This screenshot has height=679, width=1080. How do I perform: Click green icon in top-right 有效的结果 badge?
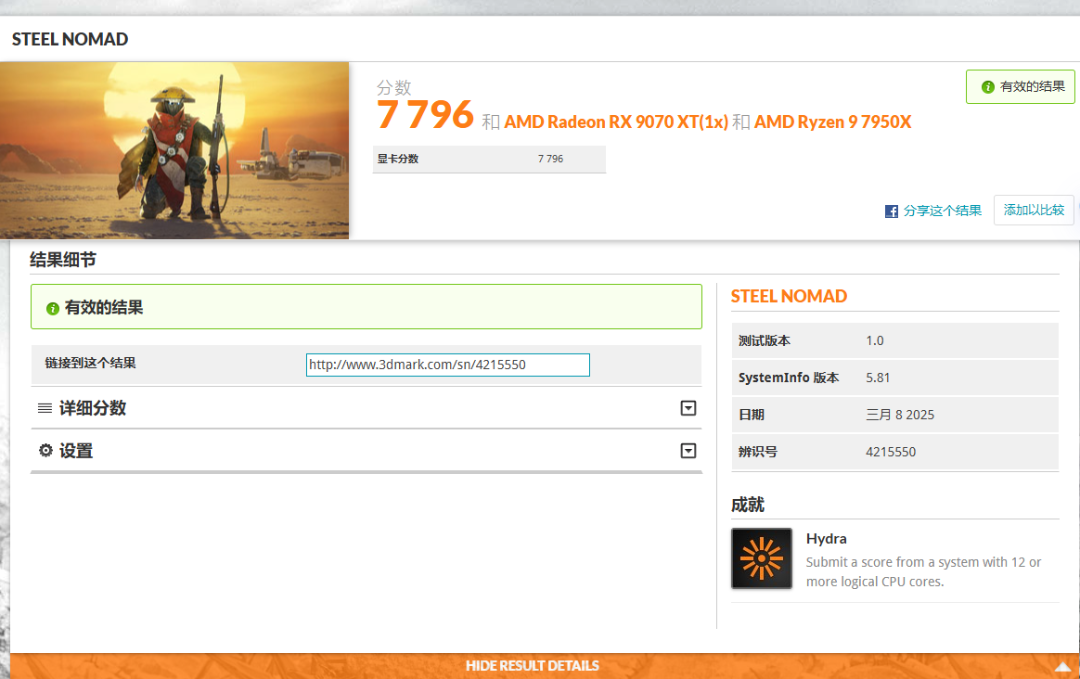[988, 87]
